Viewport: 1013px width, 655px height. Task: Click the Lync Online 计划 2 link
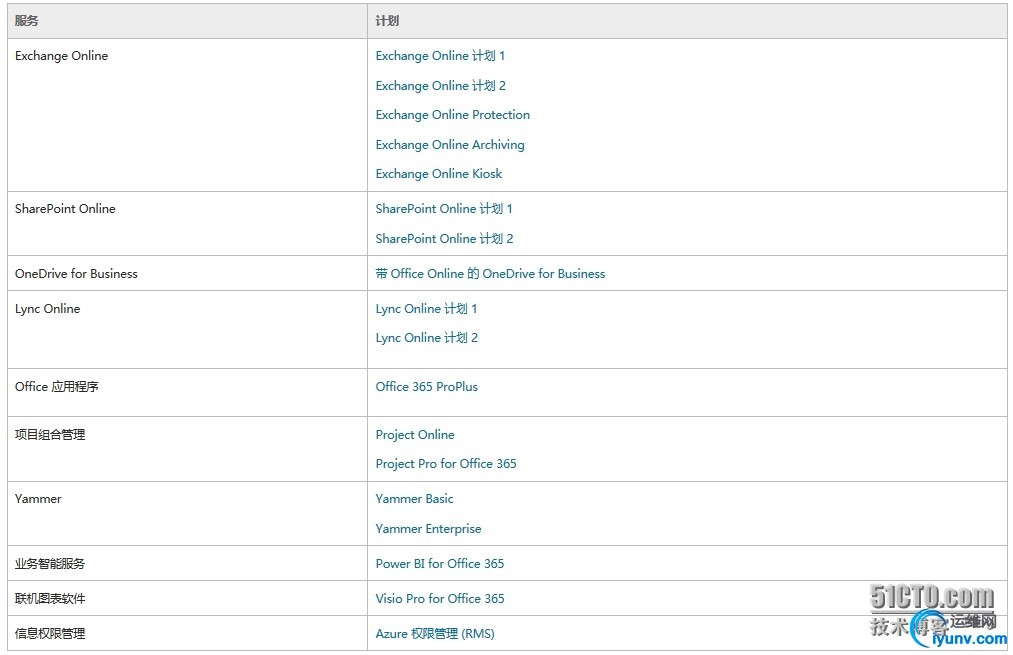(x=426, y=338)
